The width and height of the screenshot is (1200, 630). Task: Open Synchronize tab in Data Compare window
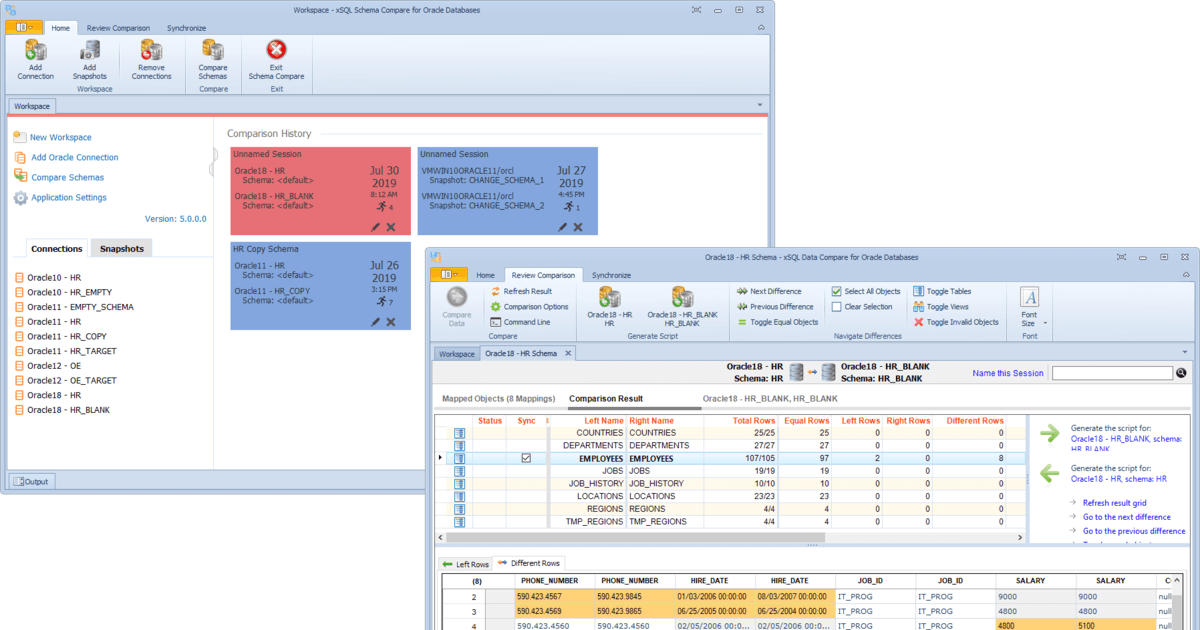pyautogui.click(x=611, y=275)
